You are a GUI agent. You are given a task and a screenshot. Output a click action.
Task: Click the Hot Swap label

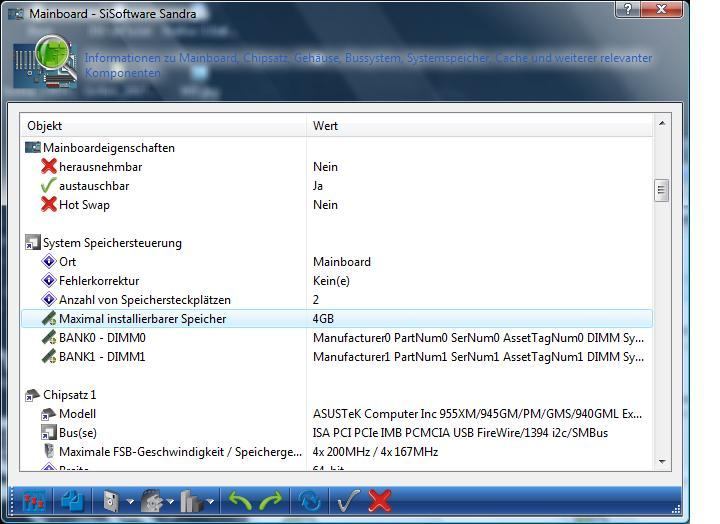coord(84,205)
